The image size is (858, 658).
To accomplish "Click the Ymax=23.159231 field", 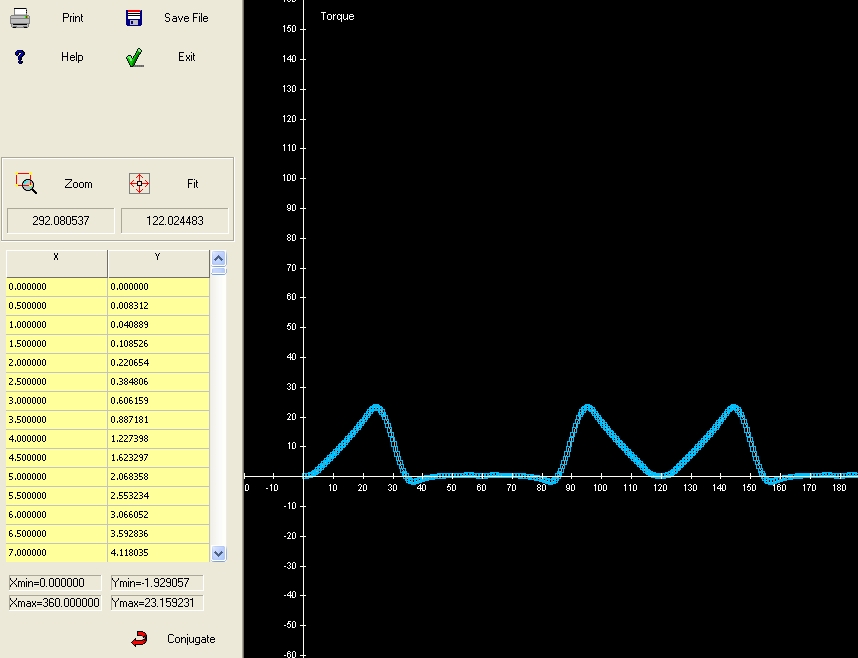I will pos(157,603).
